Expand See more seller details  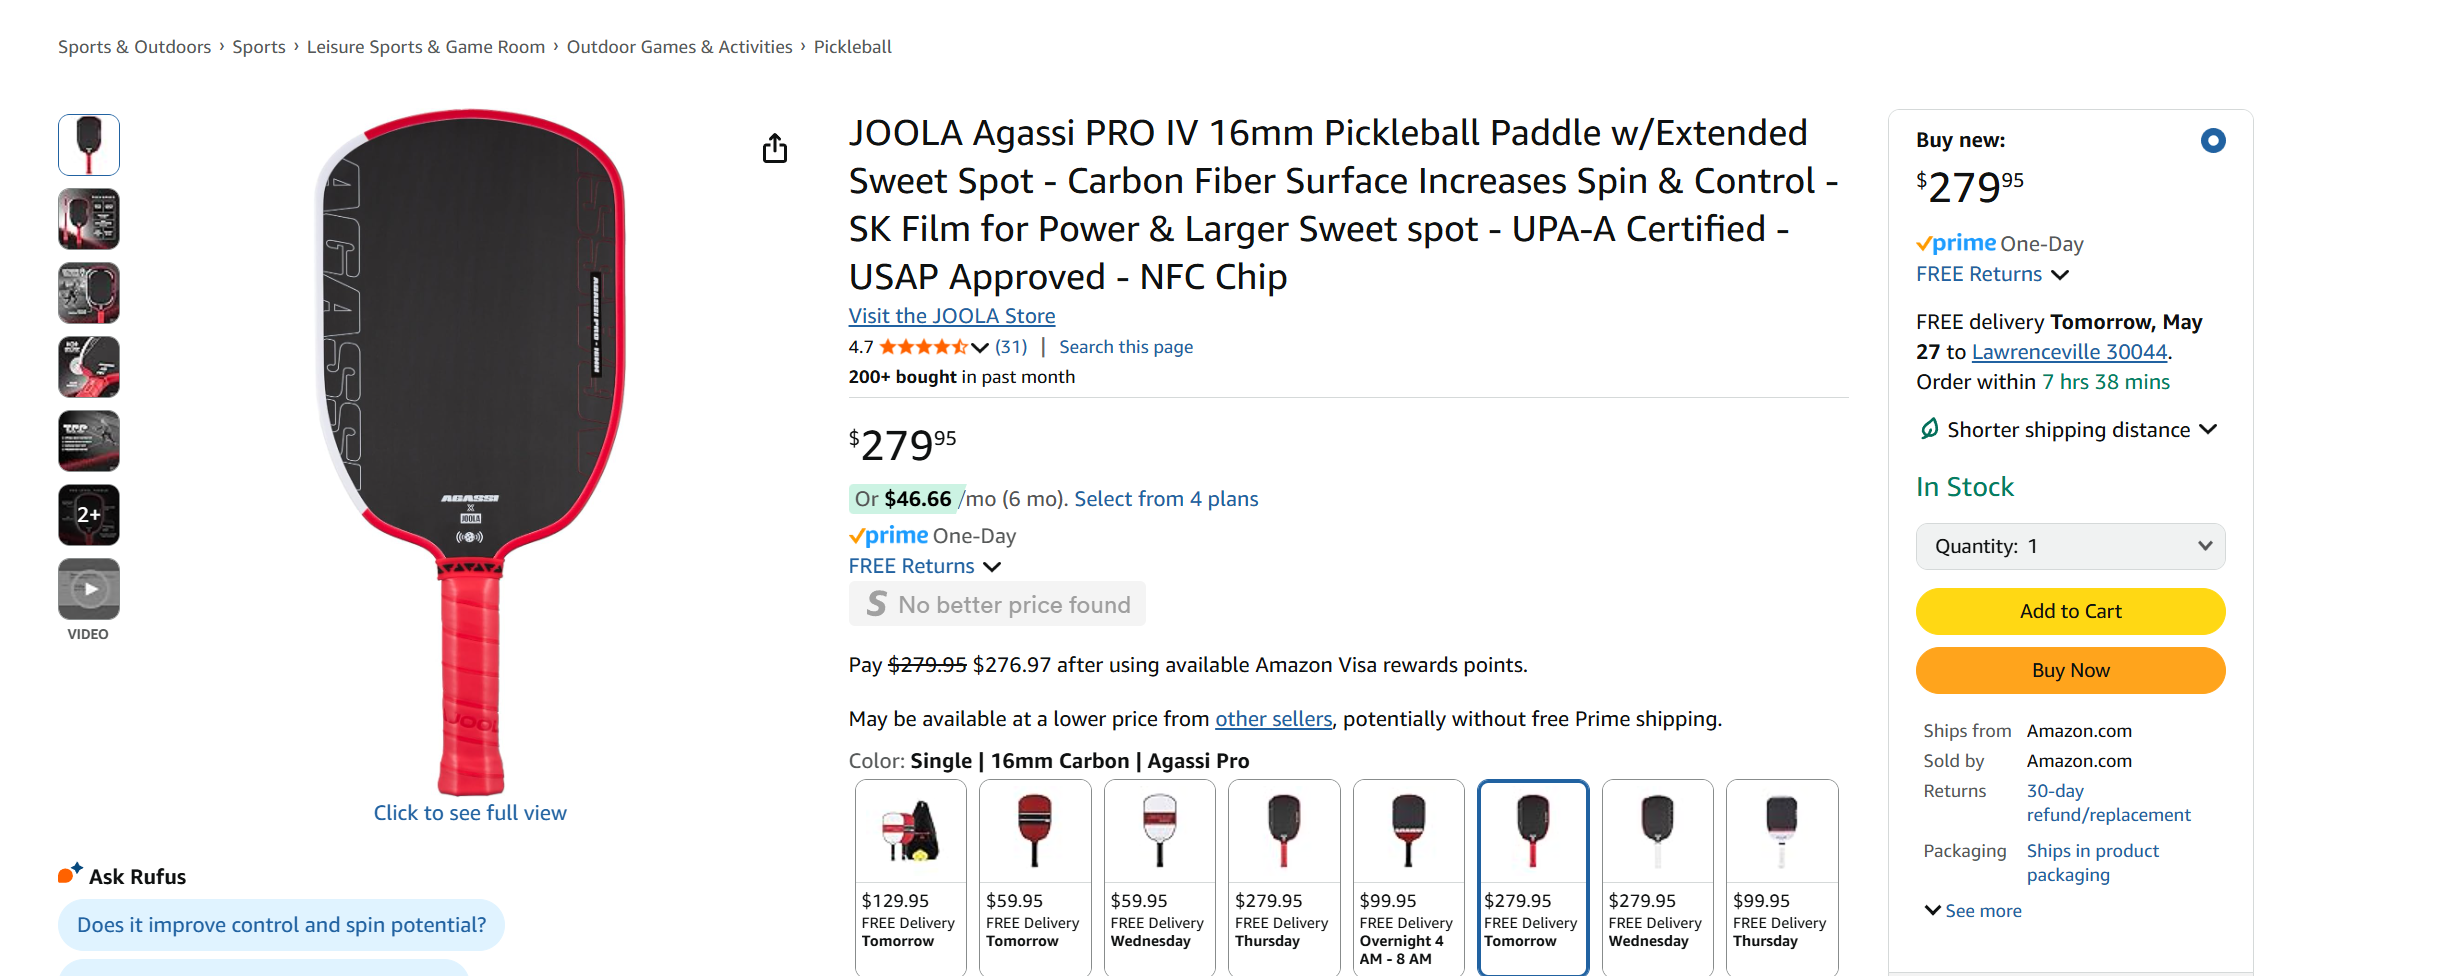pos(1973,910)
